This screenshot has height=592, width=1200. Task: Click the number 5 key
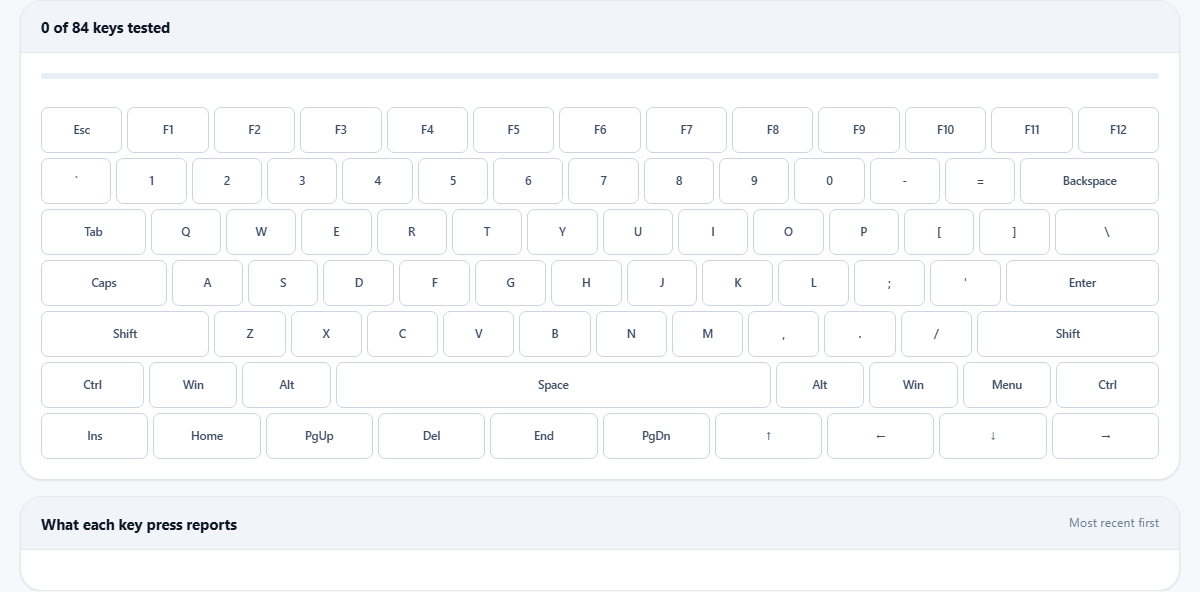(453, 181)
